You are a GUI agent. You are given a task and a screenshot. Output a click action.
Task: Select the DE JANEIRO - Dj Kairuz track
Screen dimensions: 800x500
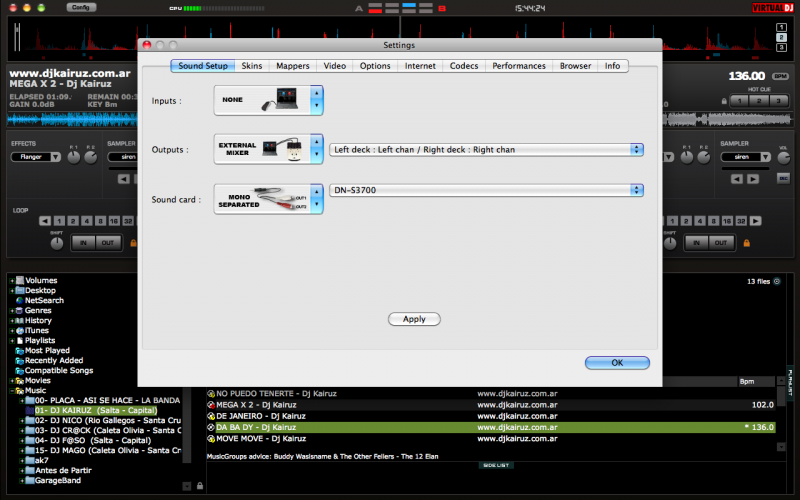point(261,415)
